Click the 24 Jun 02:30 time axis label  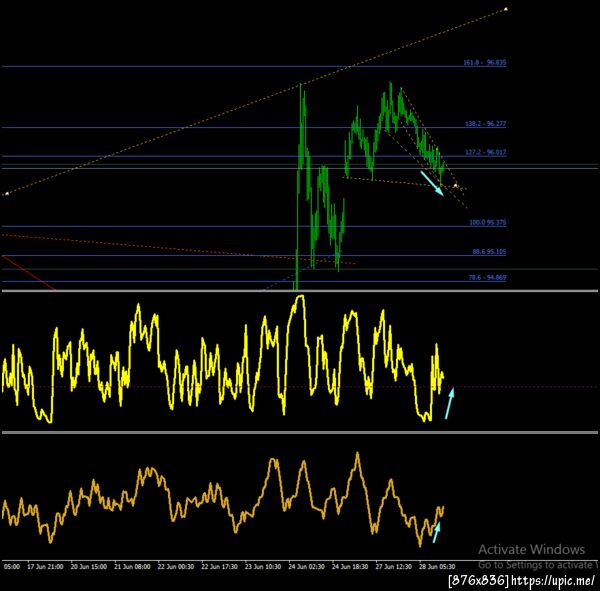coord(307,567)
